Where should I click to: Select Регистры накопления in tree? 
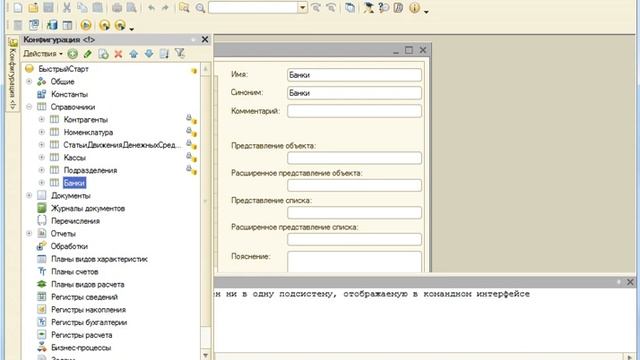coord(88,309)
